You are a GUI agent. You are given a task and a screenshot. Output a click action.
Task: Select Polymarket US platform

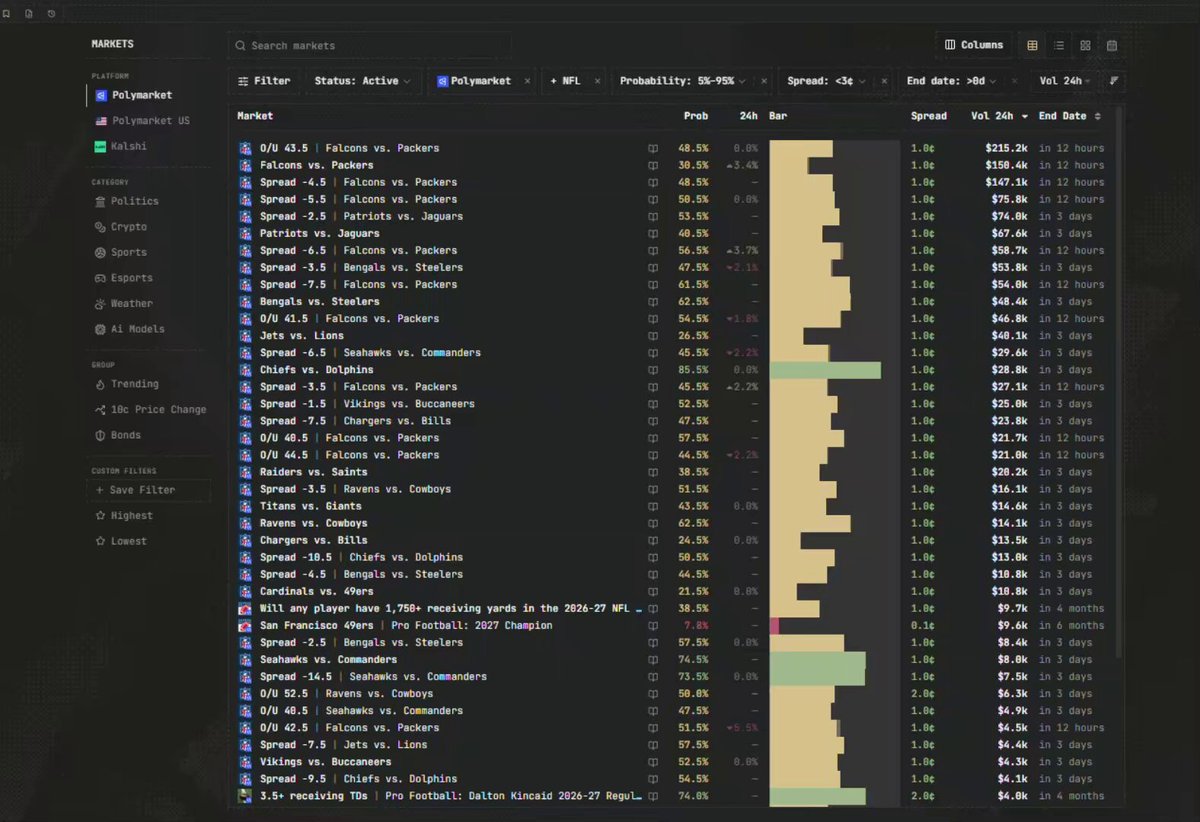tap(142, 121)
